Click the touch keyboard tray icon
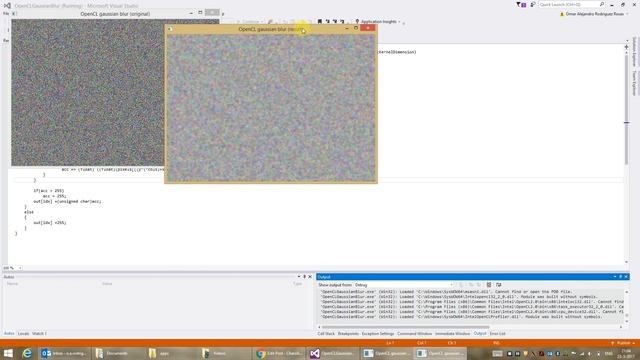Viewport: 640px width, 360px height. (x=497, y=353)
